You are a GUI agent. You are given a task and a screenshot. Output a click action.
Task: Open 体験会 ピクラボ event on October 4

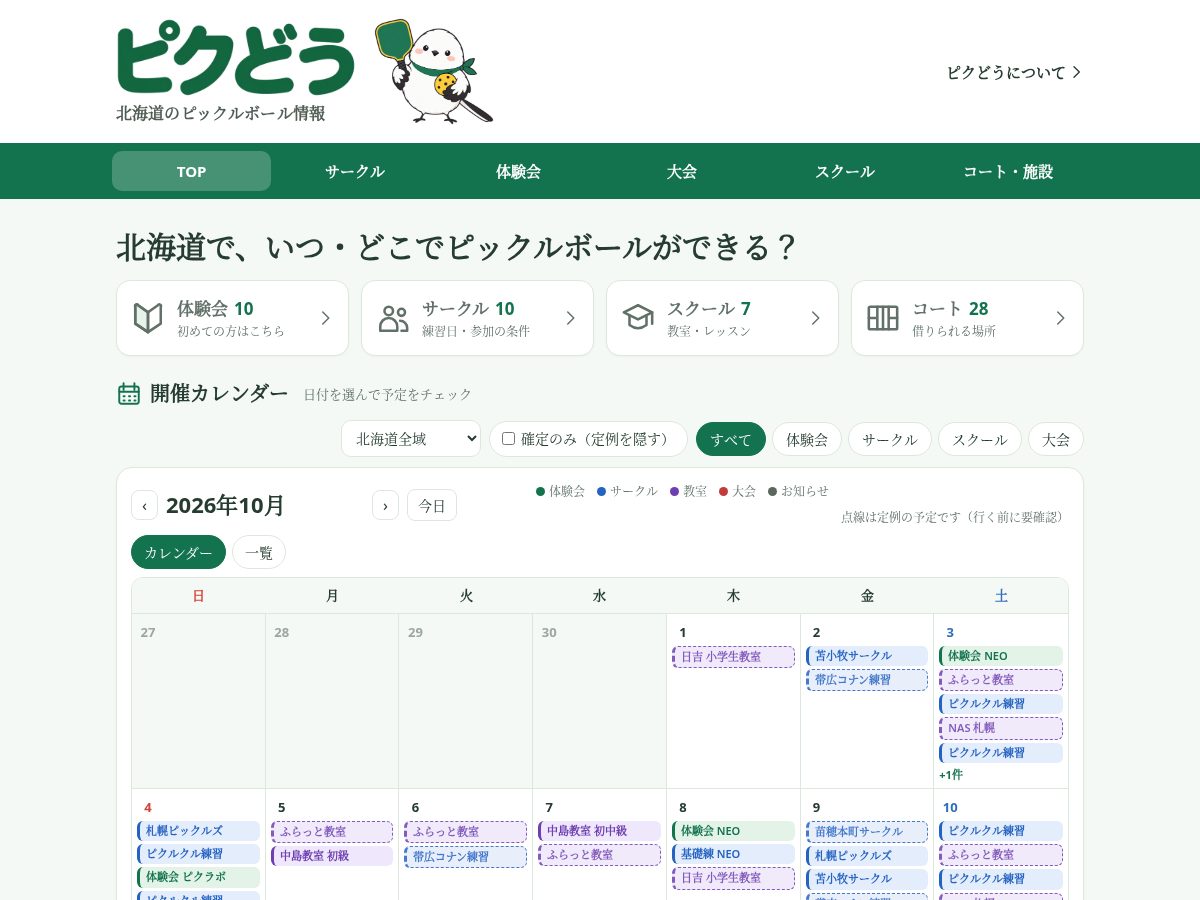pyautogui.click(x=198, y=877)
